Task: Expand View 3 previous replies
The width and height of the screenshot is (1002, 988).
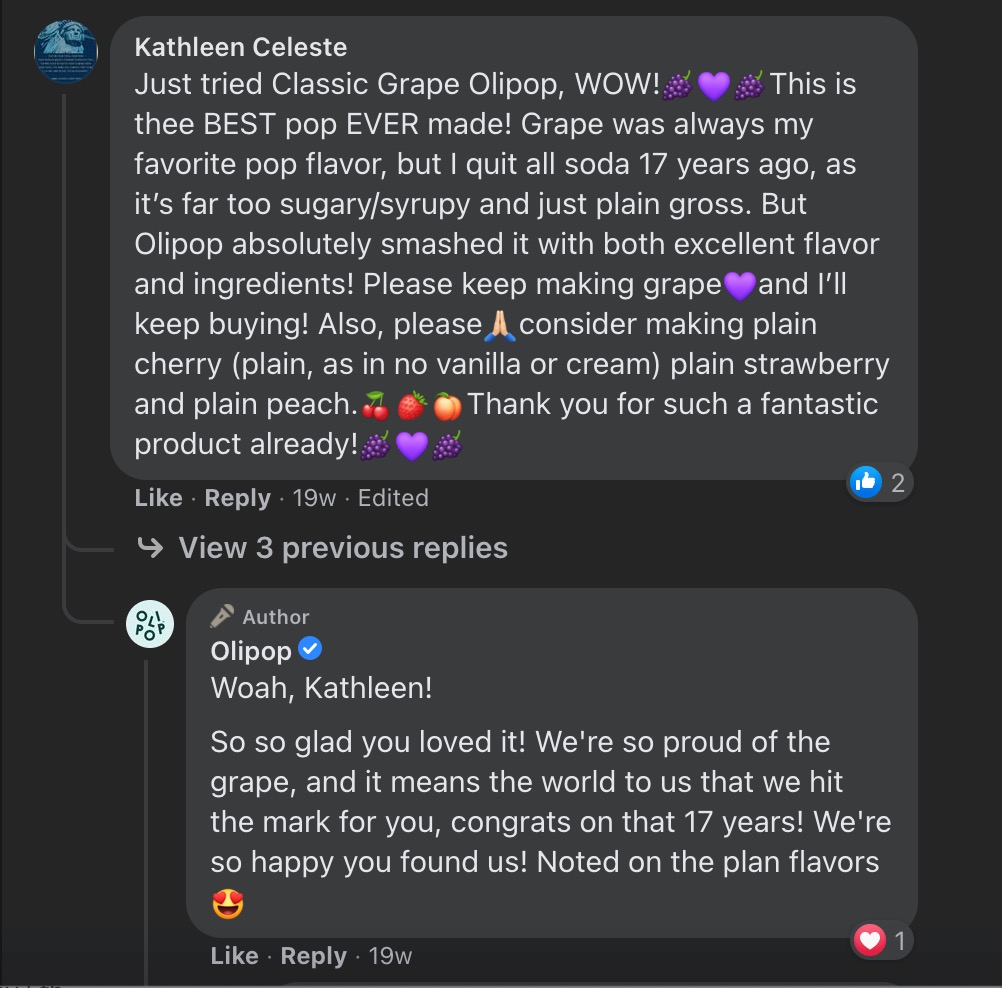Action: point(343,548)
